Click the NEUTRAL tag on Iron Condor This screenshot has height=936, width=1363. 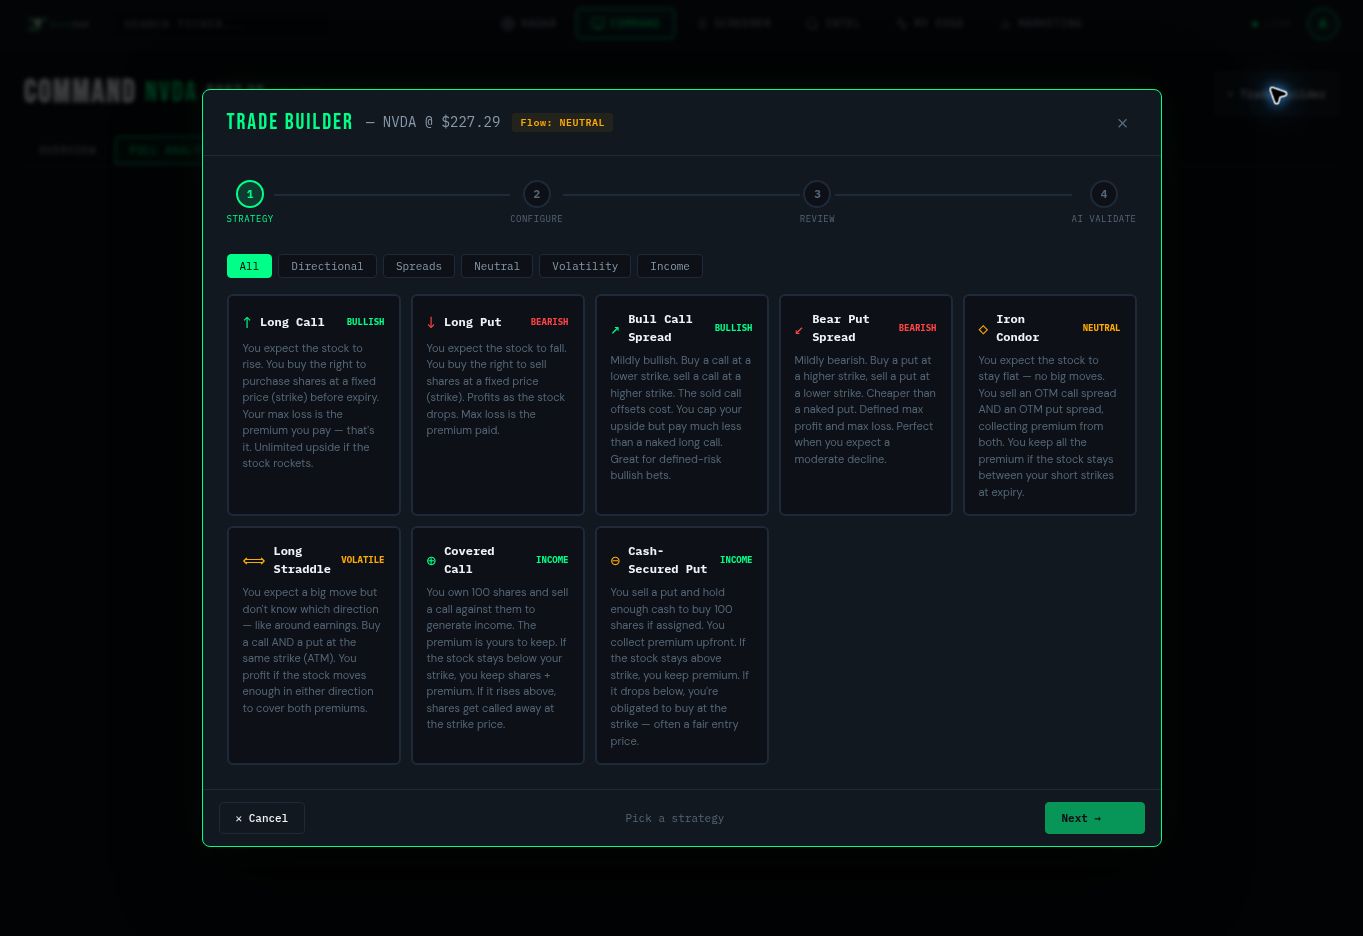(1101, 328)
